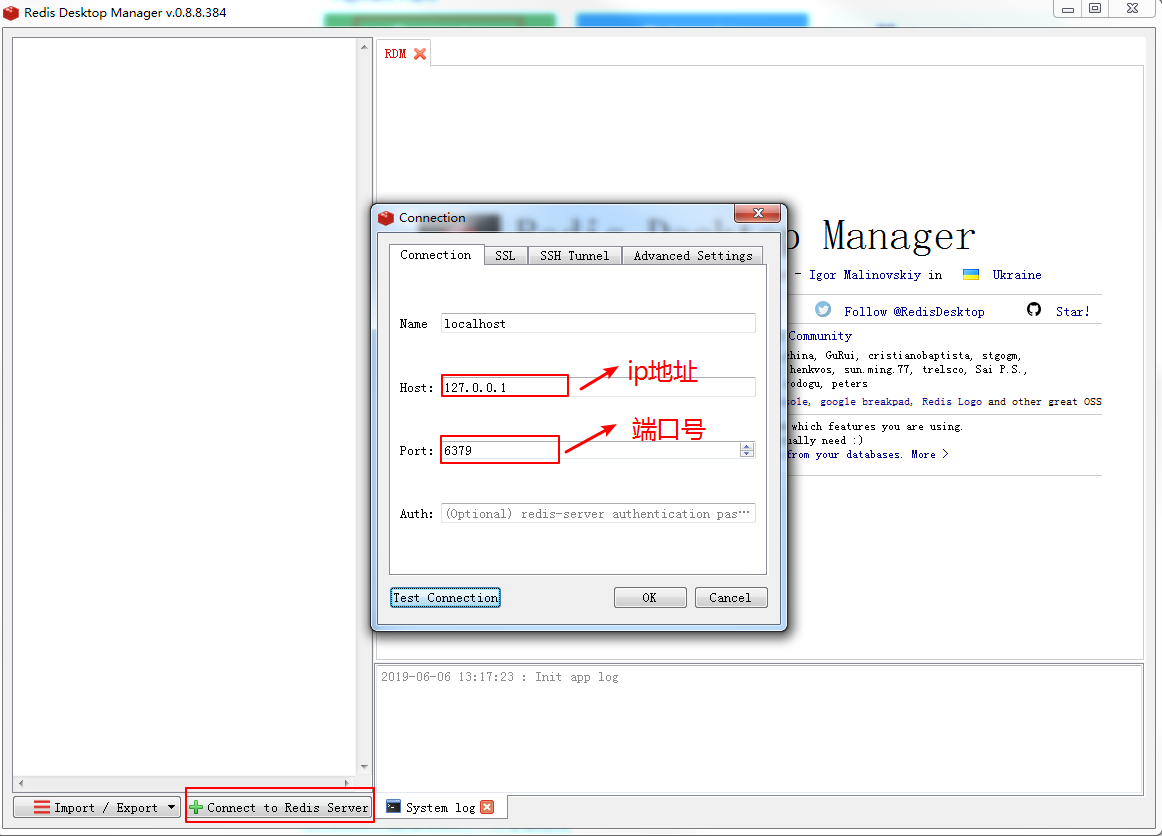
Task: Close the RDM tab with red X
Action: [419, 54]
